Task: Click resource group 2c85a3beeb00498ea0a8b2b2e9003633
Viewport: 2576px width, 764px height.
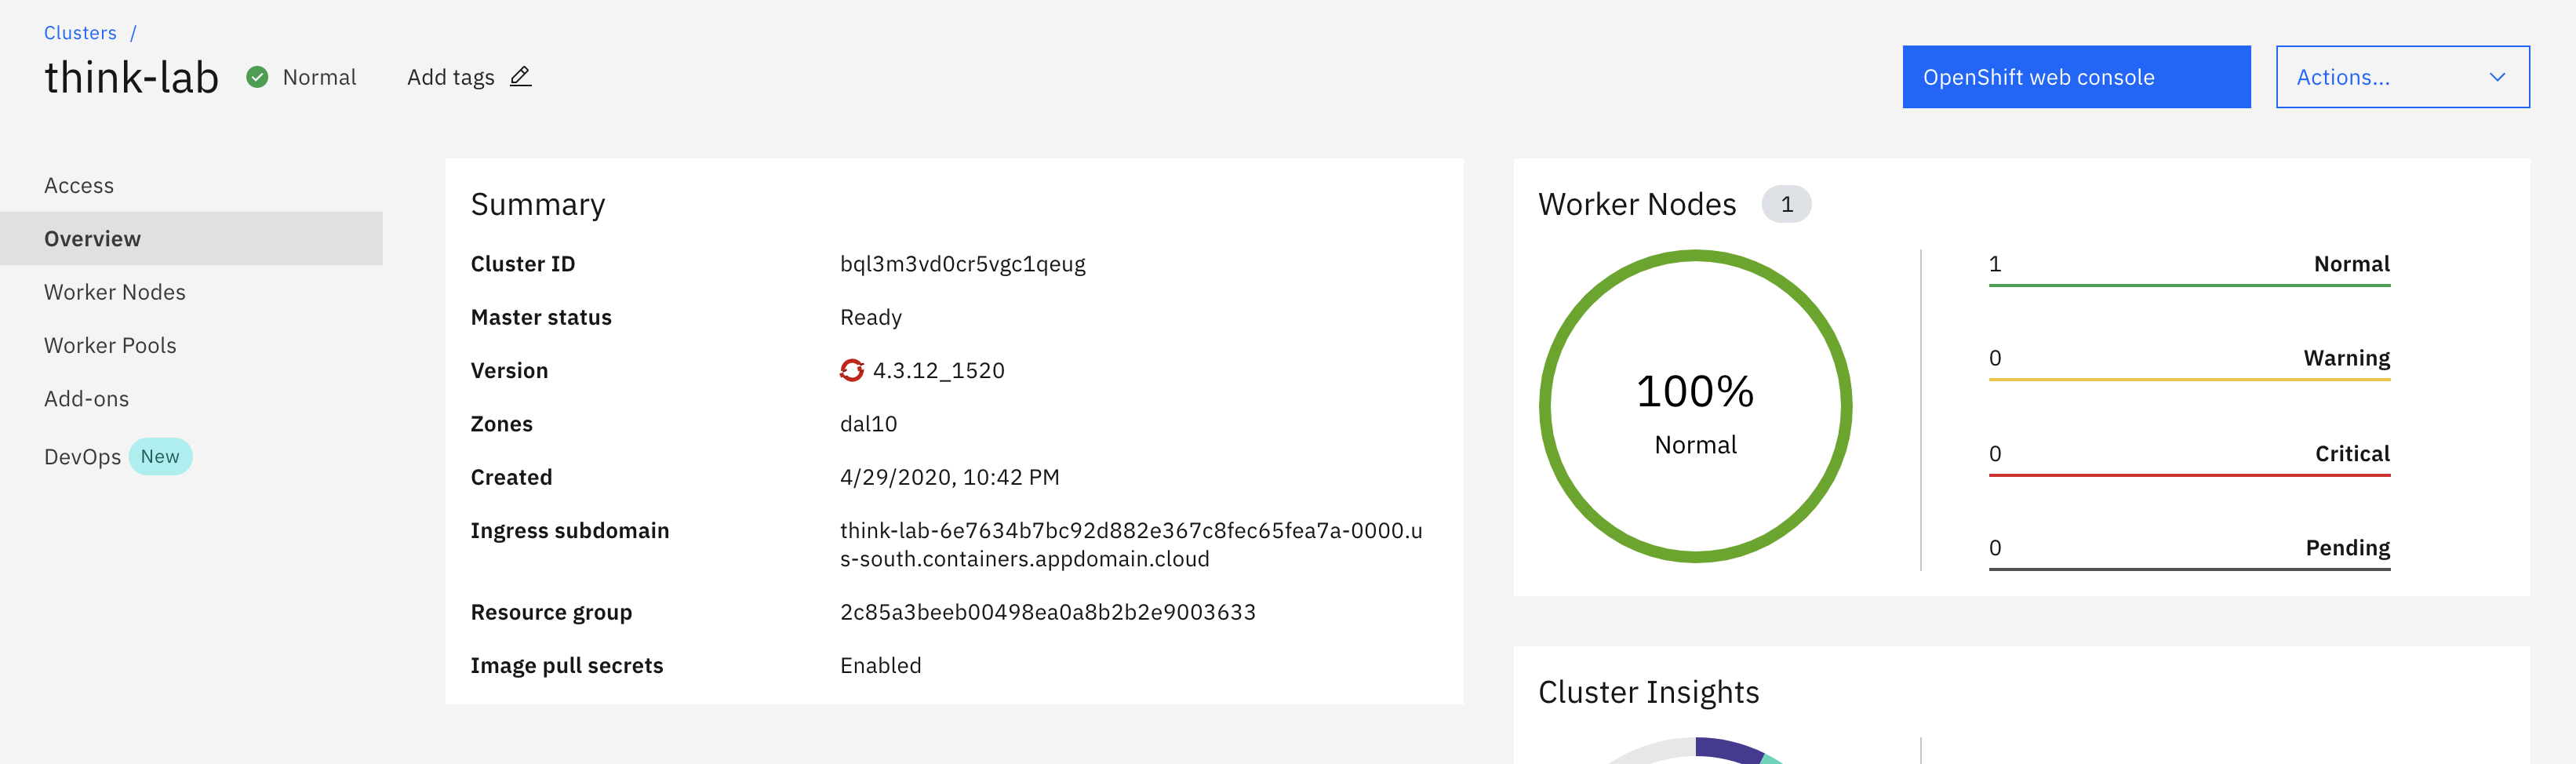Action: coord(1047,612)
